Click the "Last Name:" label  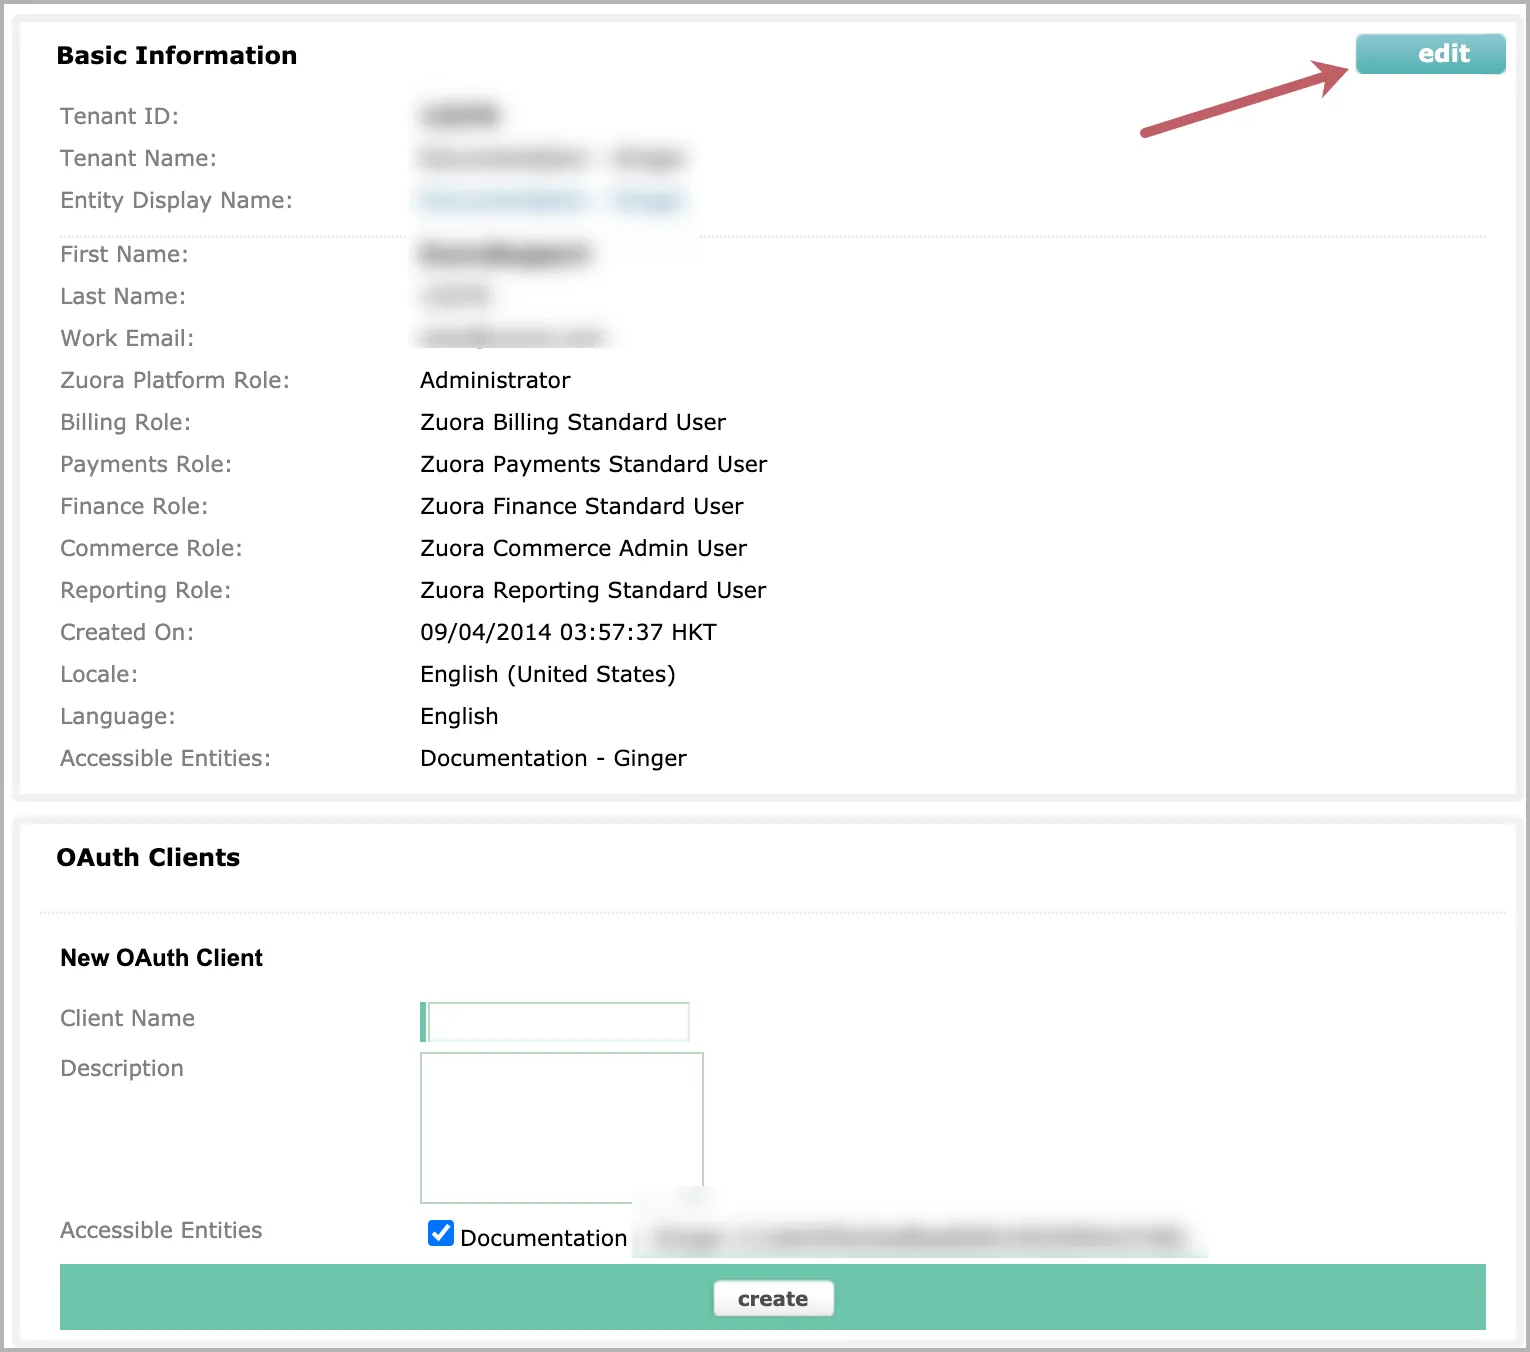point(123,296)
